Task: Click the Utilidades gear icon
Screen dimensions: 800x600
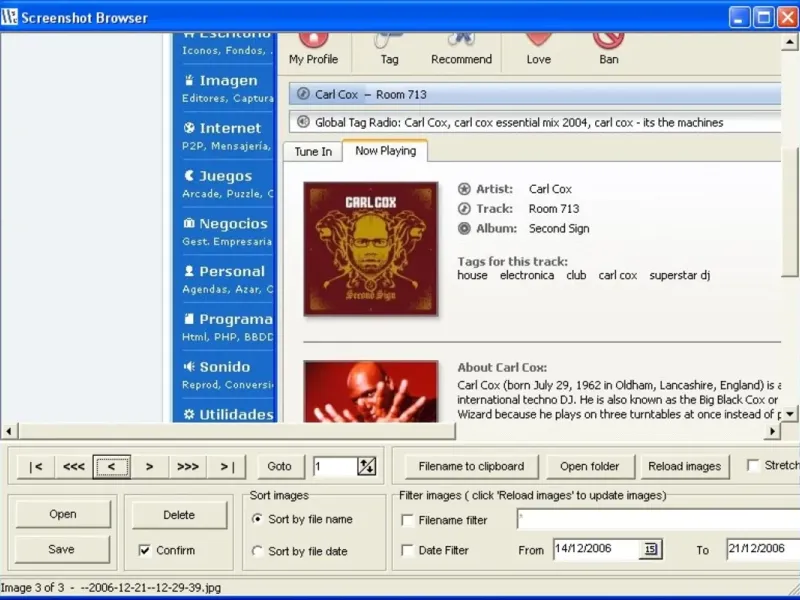Action: pos(189,414)
